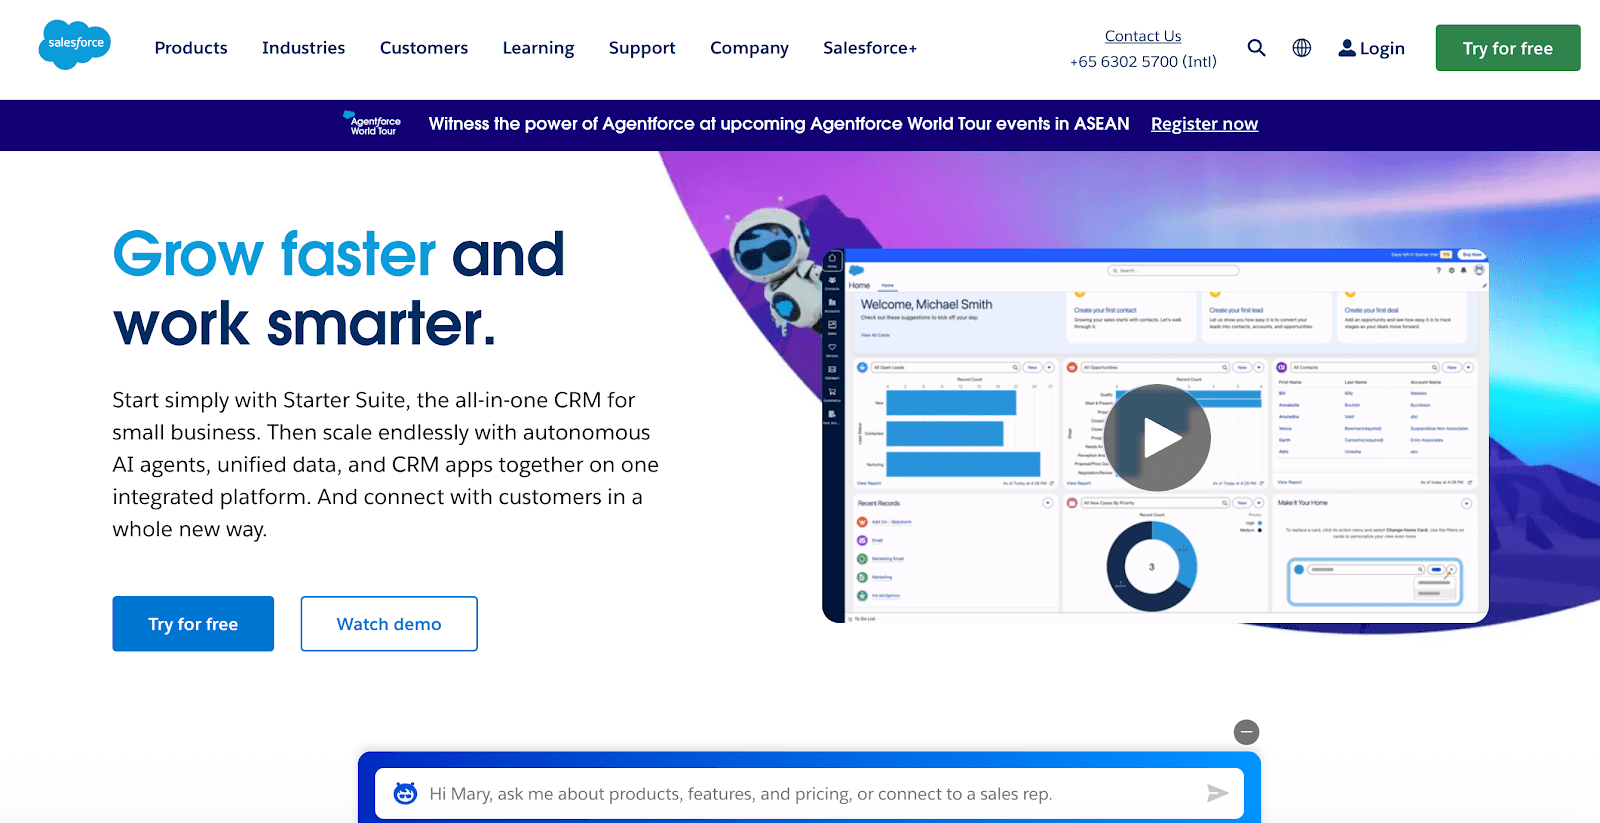1600x823 pixels.
Task: Open the Company menu
Action: 749,48
